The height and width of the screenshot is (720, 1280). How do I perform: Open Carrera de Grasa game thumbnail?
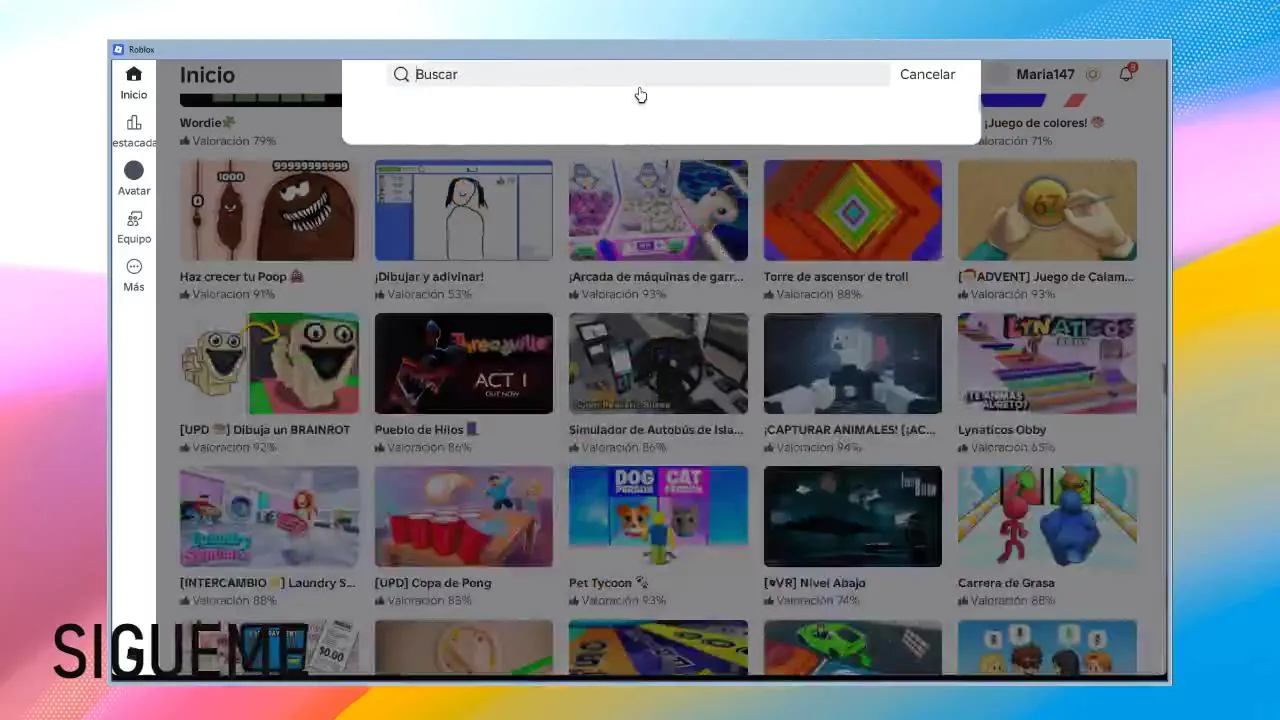pyautogui.click(x=1047, y=516)
